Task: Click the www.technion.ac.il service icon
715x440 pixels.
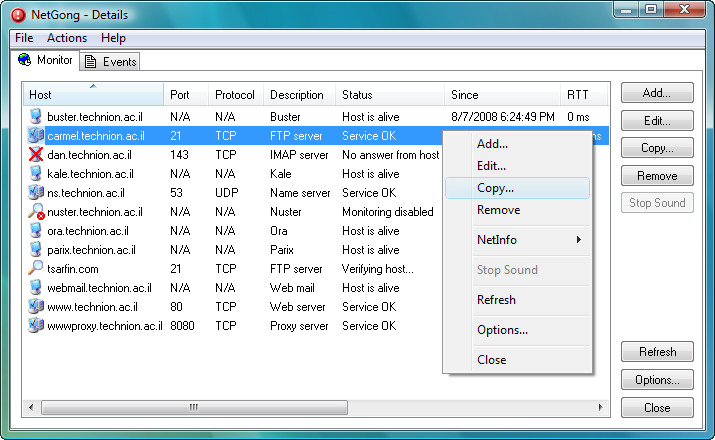Action: (x=36, y=306)
